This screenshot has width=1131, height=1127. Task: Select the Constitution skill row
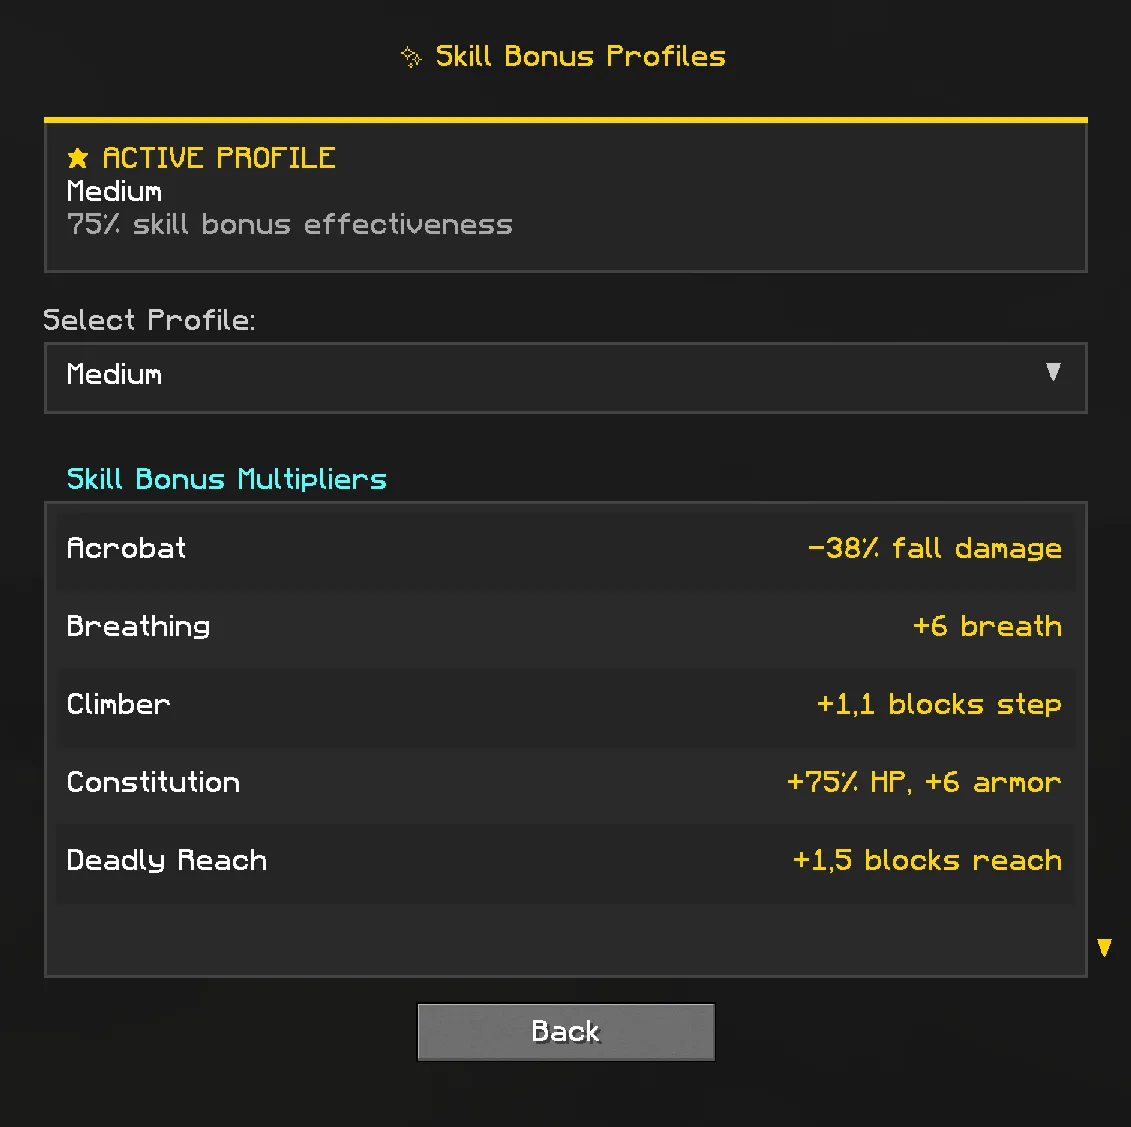click(565, 783)
